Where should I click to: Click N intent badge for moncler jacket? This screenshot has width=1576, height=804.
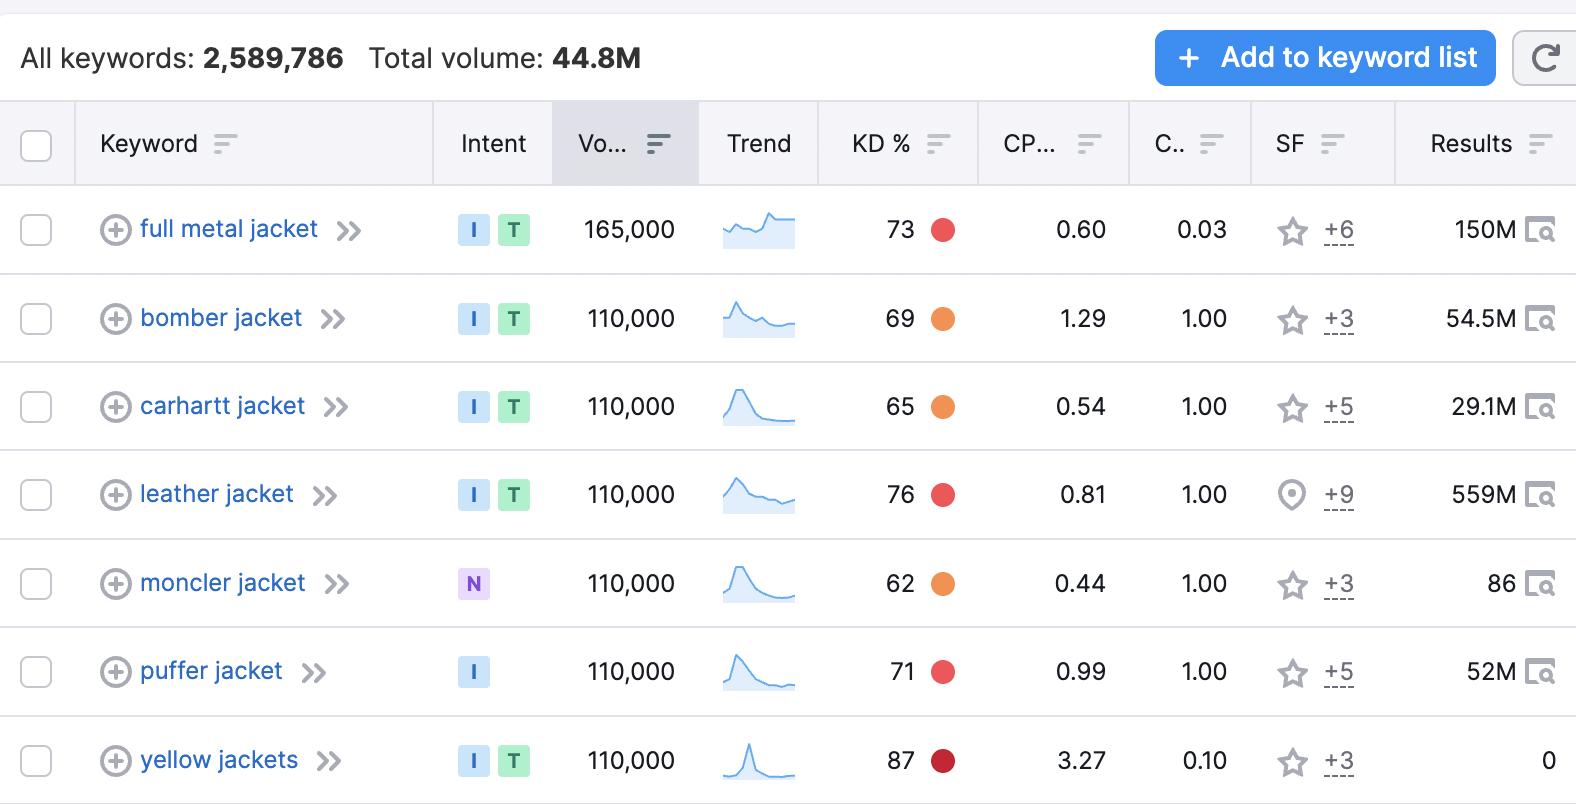tap(474, 584)
